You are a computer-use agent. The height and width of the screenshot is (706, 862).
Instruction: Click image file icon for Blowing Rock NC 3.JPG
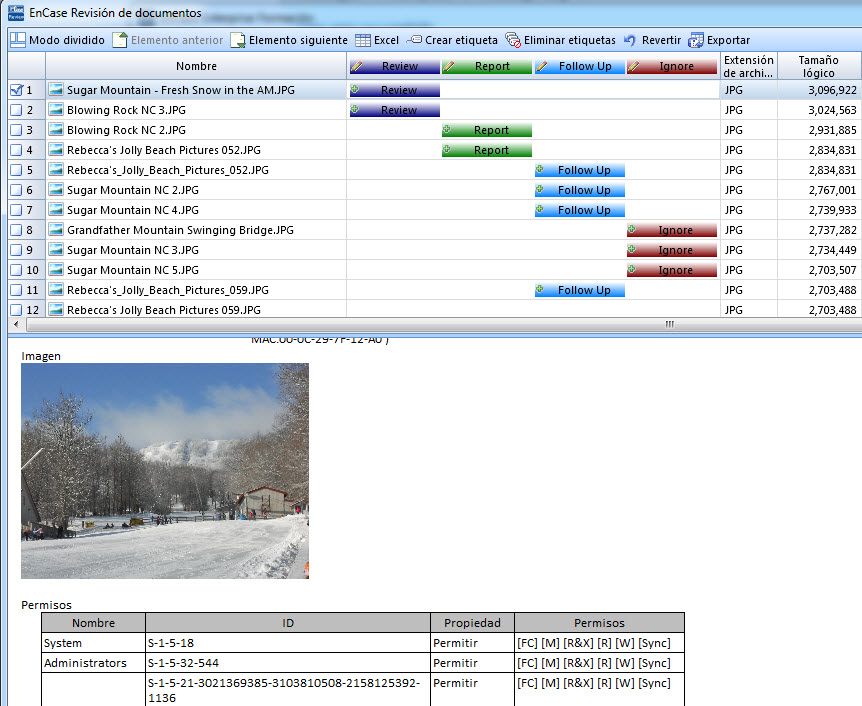(56, 110)
